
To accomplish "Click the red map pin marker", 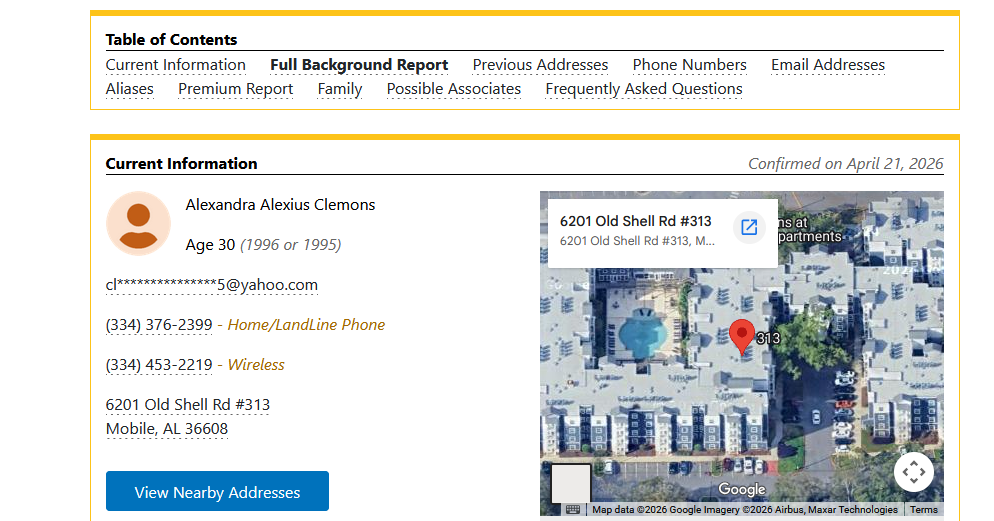I will pyautogui.click(x=741, y=336).
